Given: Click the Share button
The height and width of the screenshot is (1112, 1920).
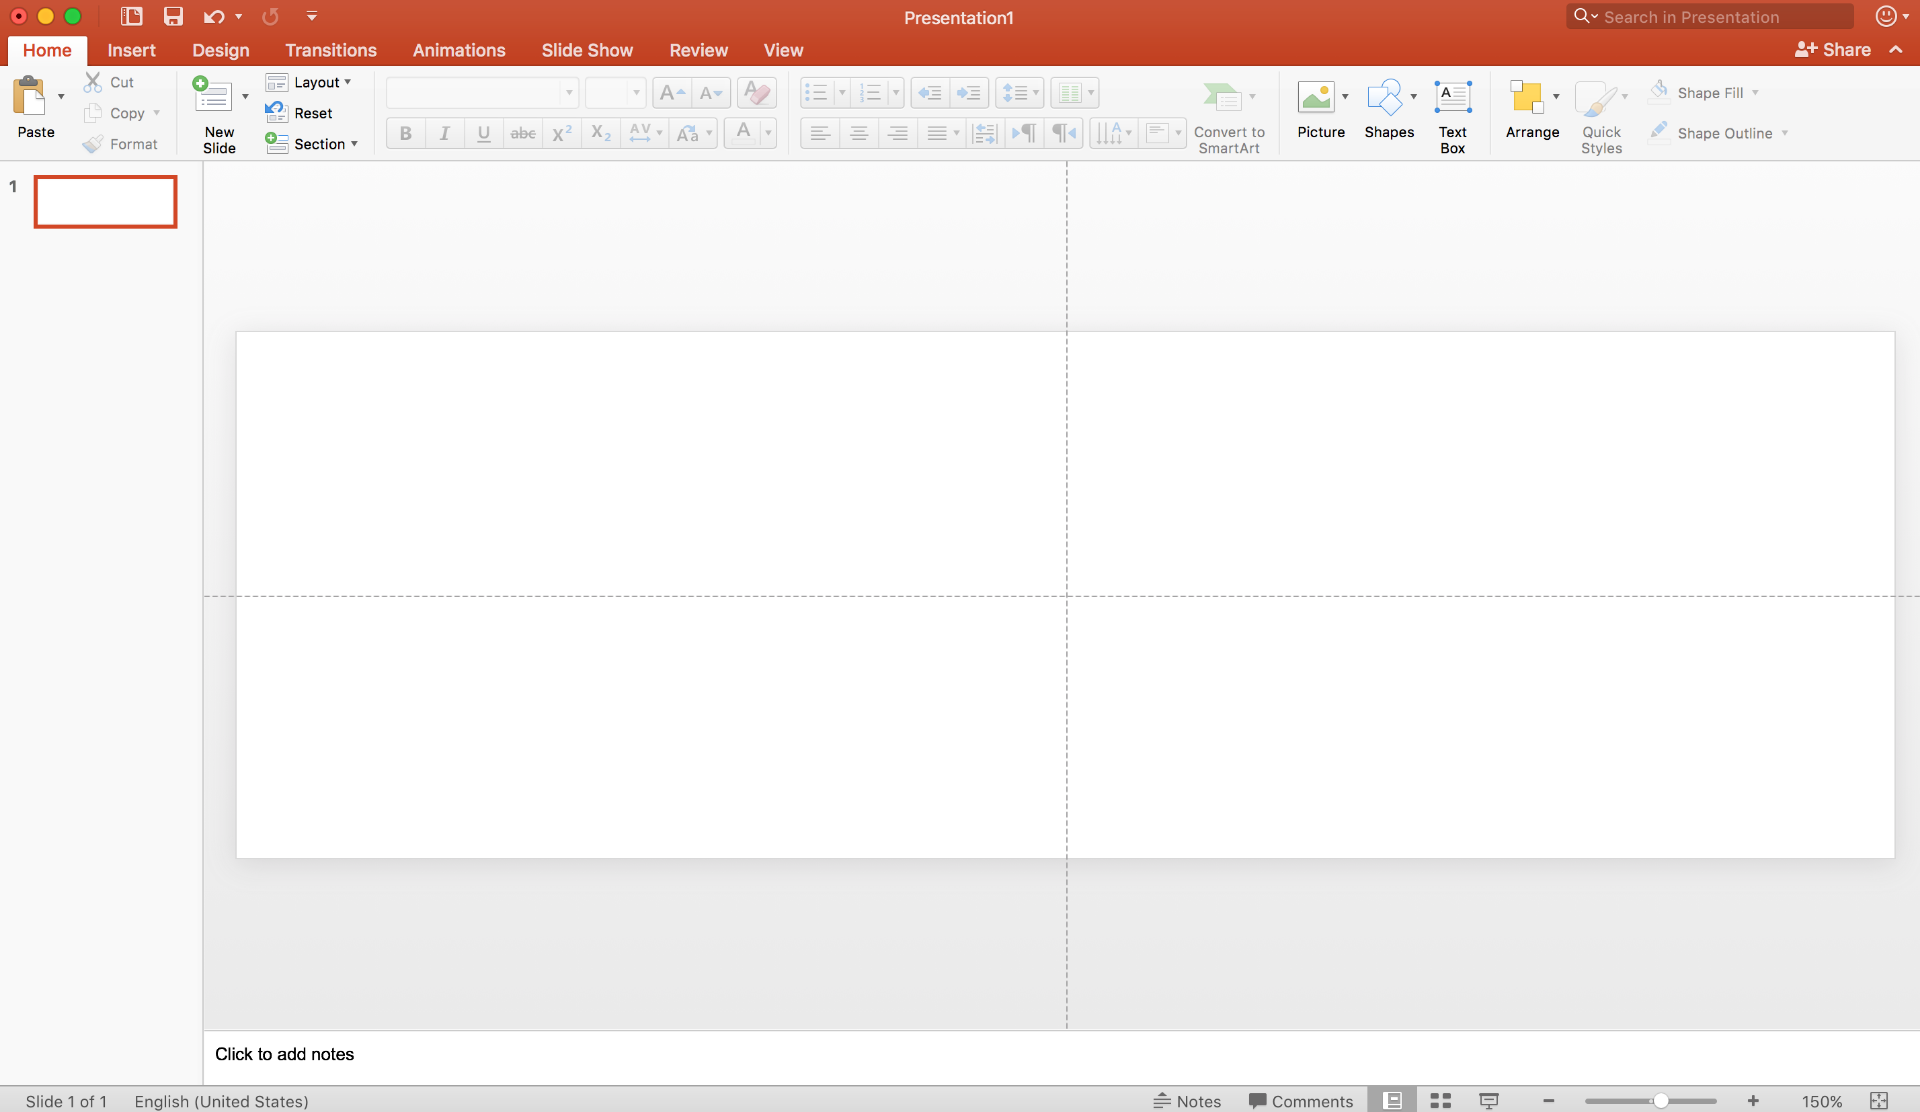Looking at the screenshot, I should [1832, 49].
